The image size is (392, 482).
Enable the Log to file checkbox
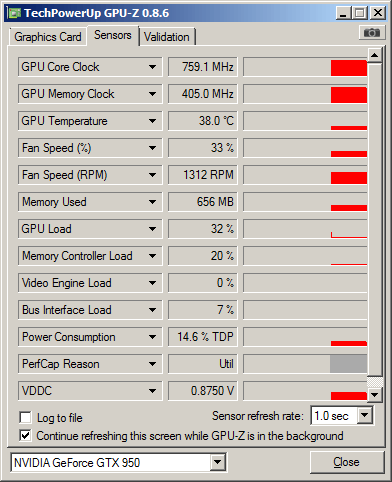click(26, 418)
